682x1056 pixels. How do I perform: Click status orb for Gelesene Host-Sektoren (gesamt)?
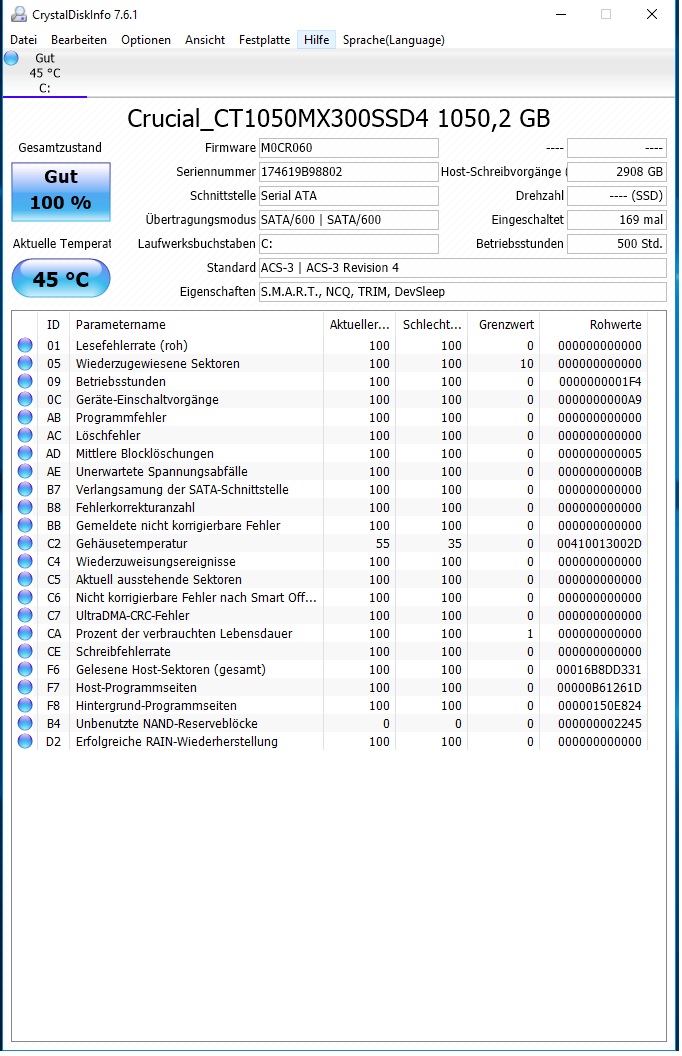click(x=25, y=669)
